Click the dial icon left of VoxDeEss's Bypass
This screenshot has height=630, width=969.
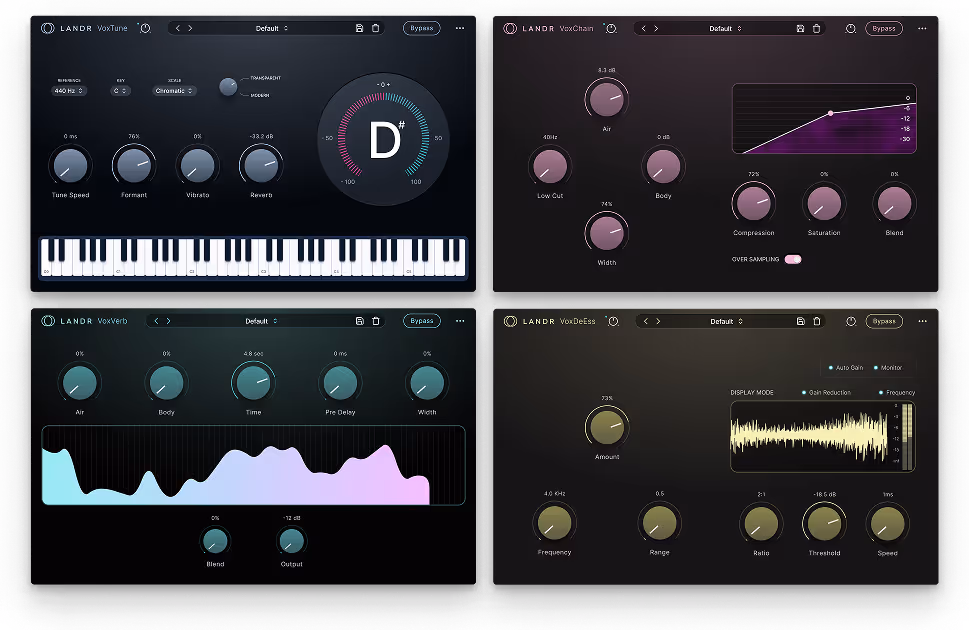coord(851,321)
